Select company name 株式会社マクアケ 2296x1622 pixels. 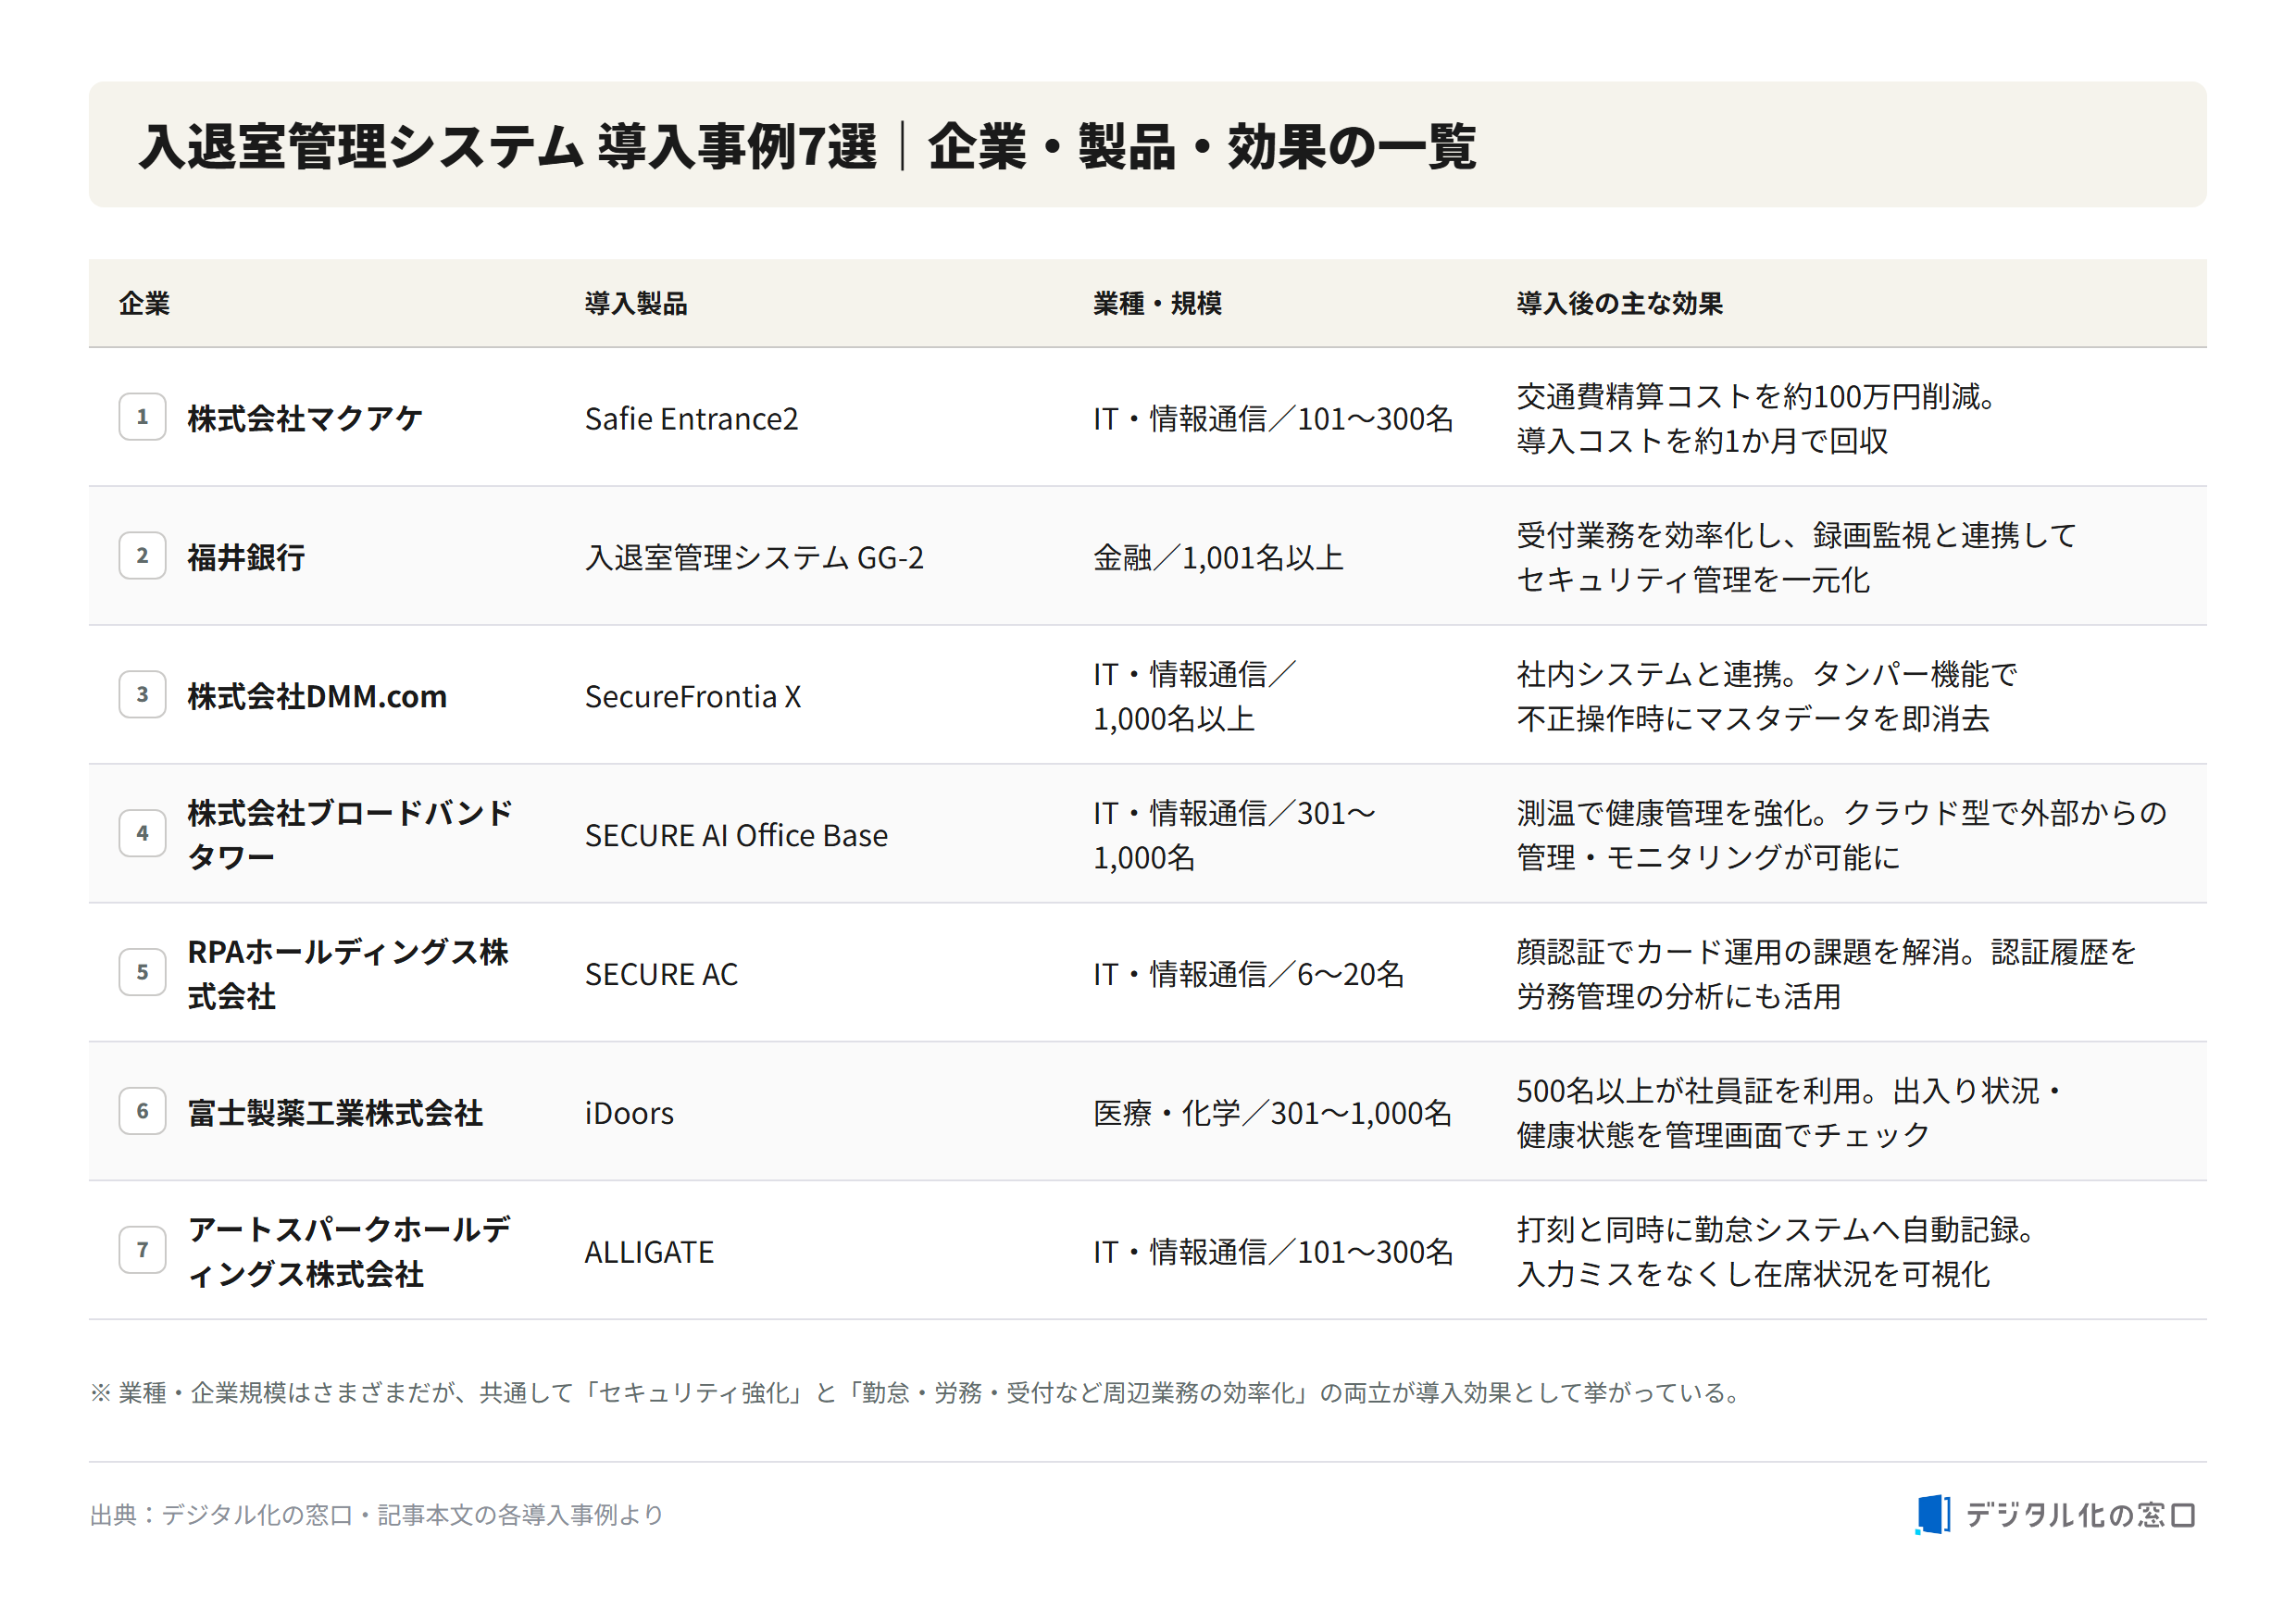305,418
